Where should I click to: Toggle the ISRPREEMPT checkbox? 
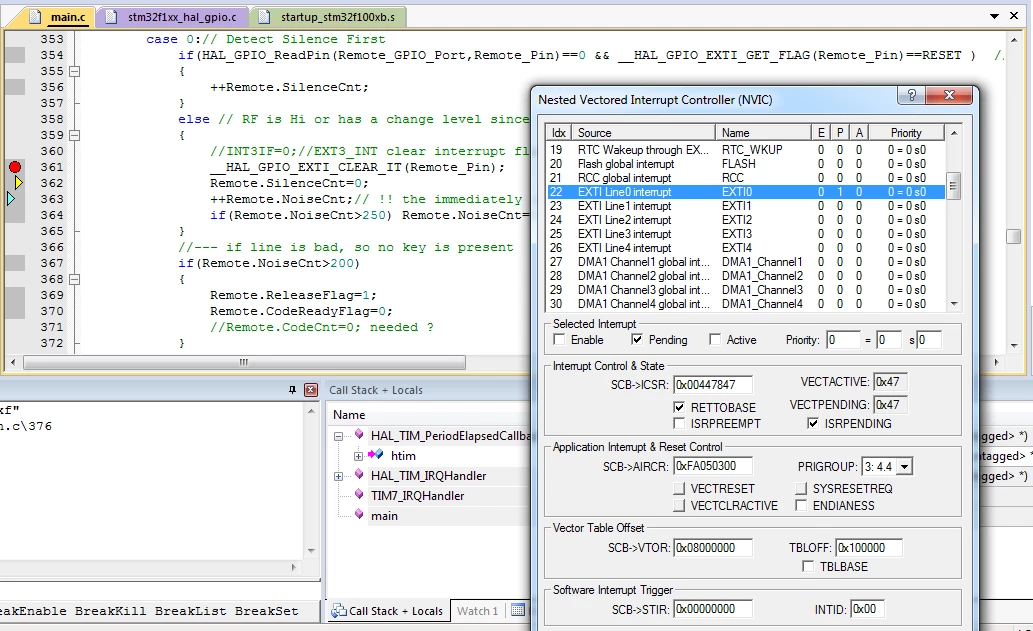coord(679,423)
